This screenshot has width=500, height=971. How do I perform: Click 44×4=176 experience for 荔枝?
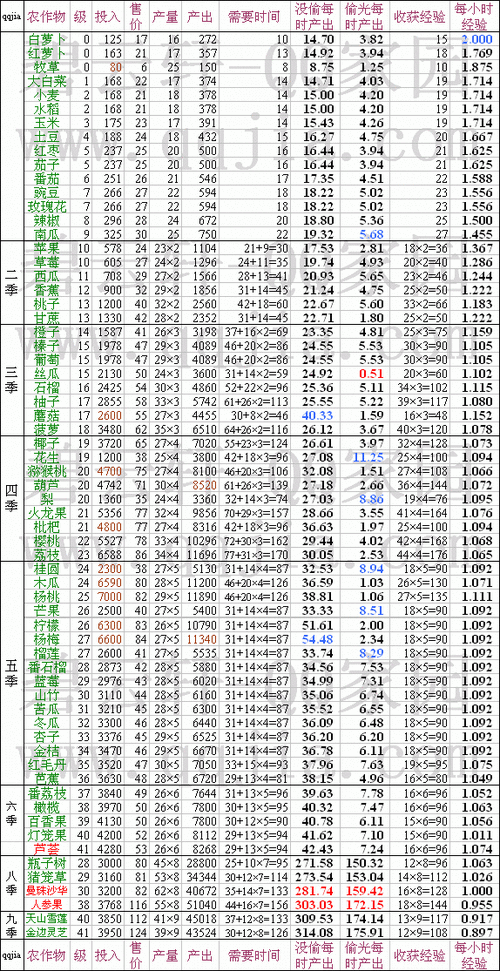coord(424,553)
